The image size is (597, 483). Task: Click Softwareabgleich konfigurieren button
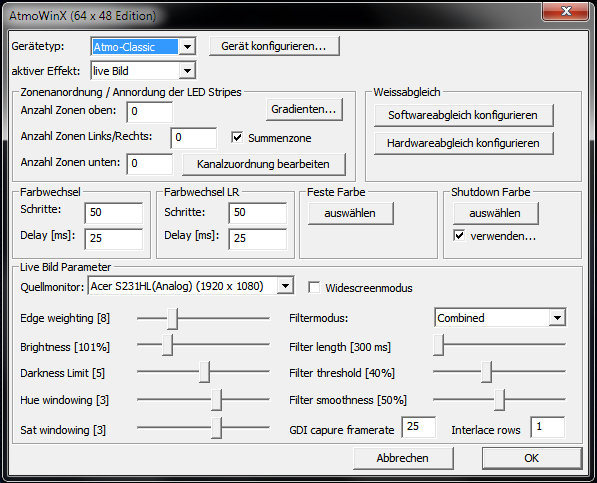click(x=463, y=115)
